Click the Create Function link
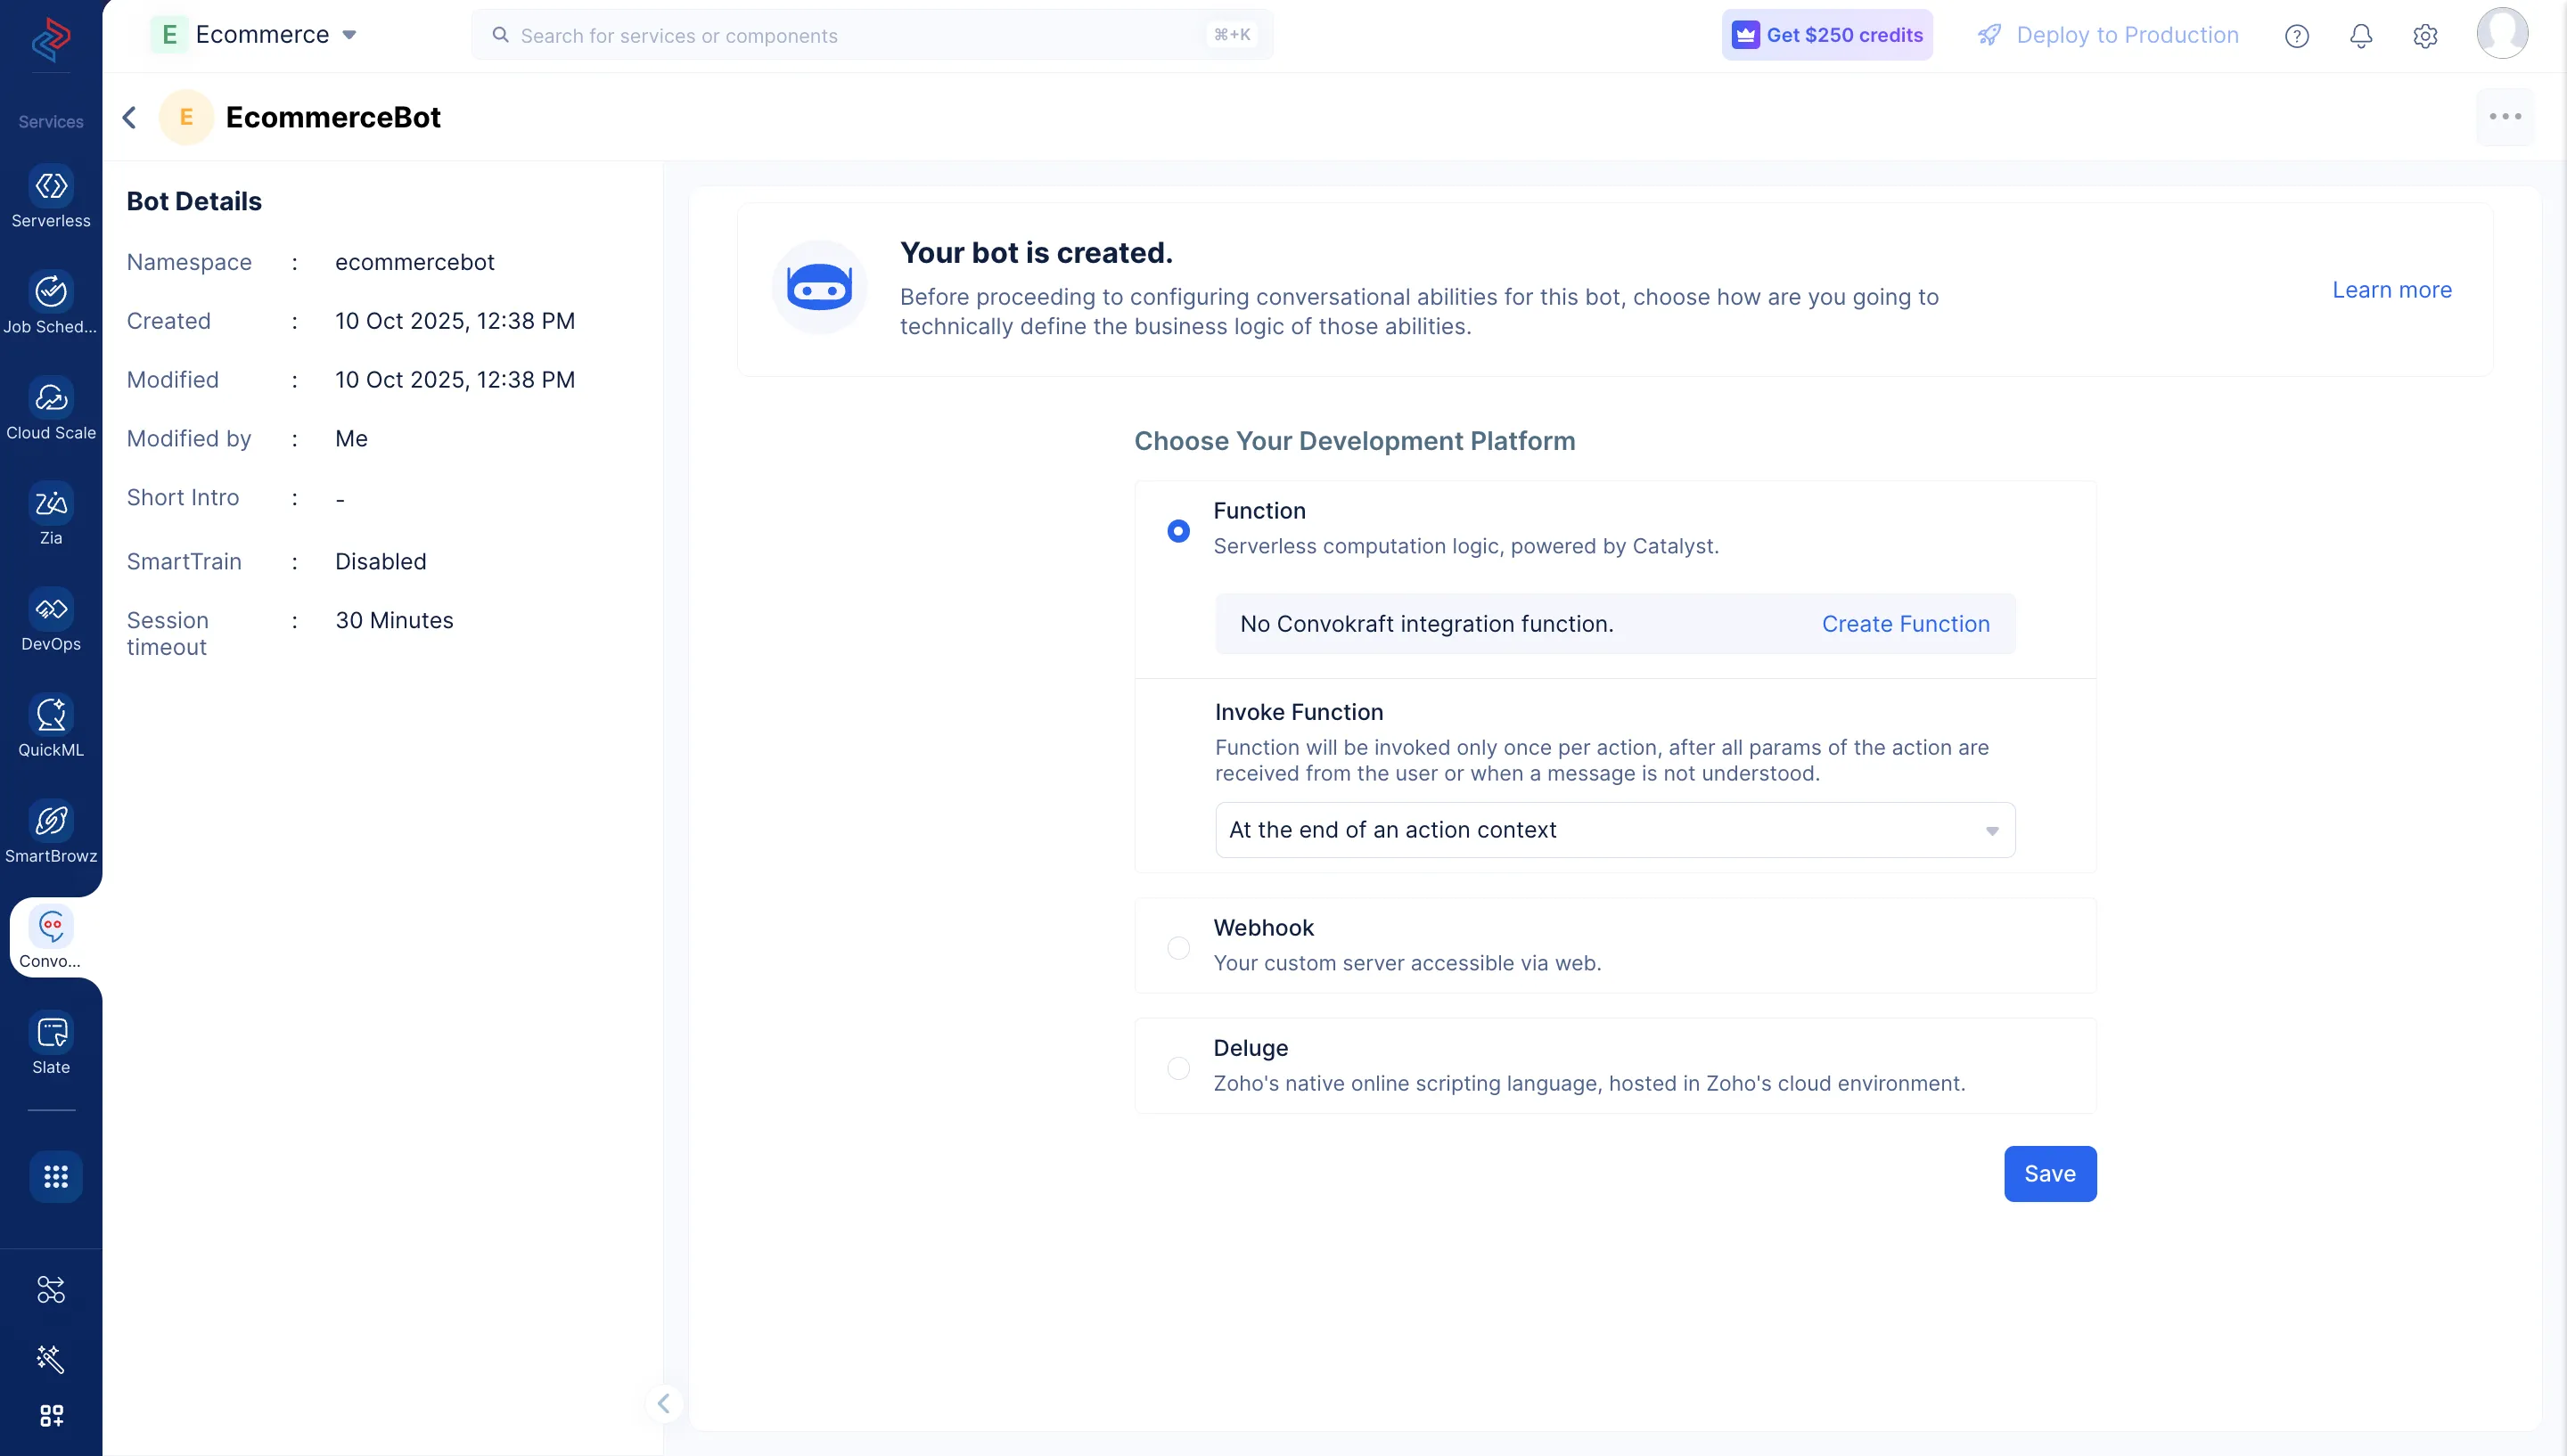2567x1456 pixels. coord(1905,624)
